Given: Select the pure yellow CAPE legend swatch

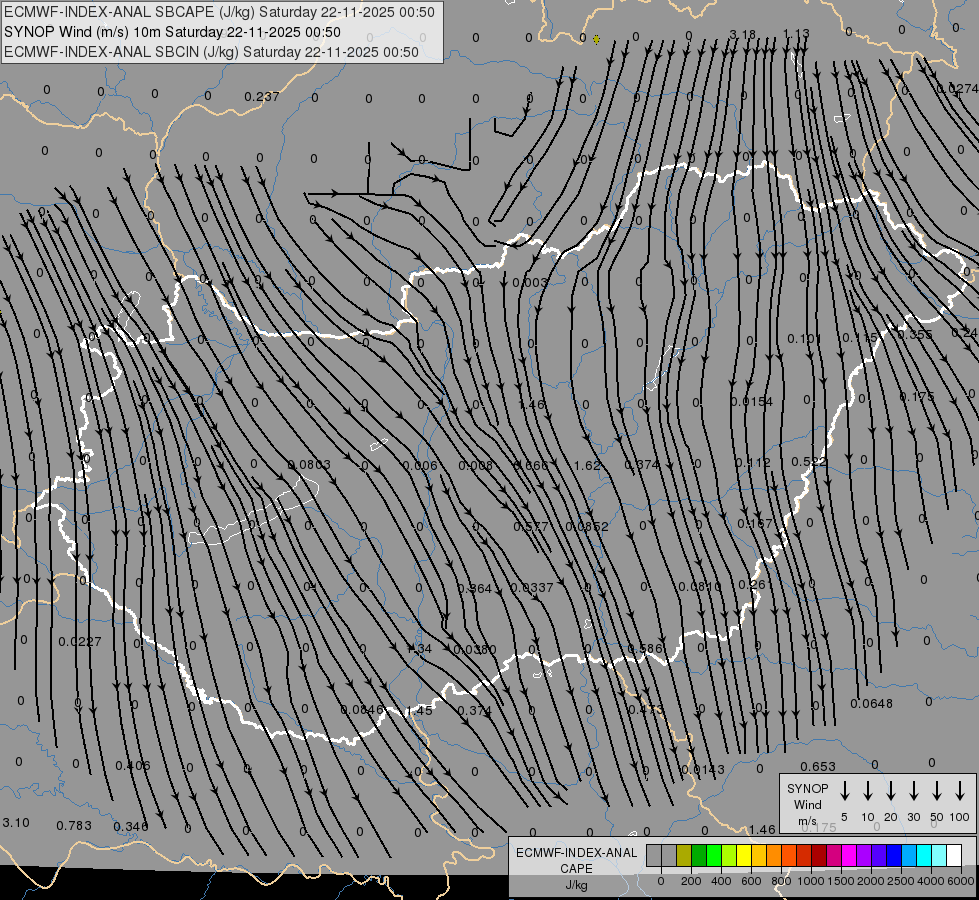Looking at the screenshot, I should click(x=744, y=856).
